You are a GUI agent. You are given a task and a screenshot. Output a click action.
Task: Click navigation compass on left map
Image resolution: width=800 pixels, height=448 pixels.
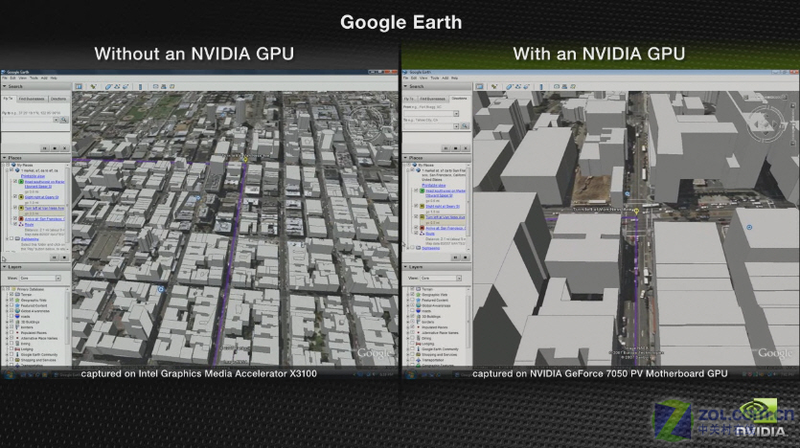[366, 125]
